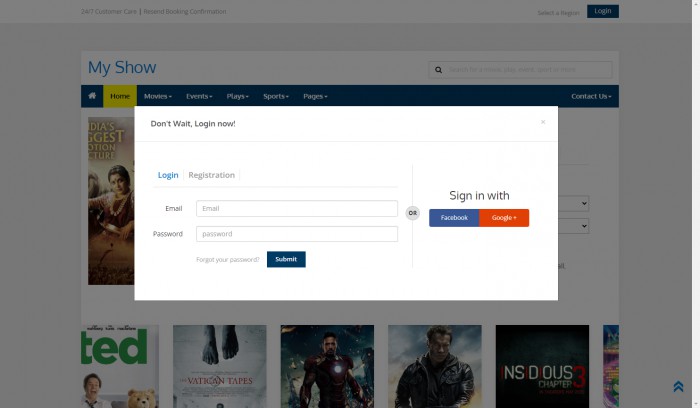Switch to the Registration tab

[x=212, y=175]
